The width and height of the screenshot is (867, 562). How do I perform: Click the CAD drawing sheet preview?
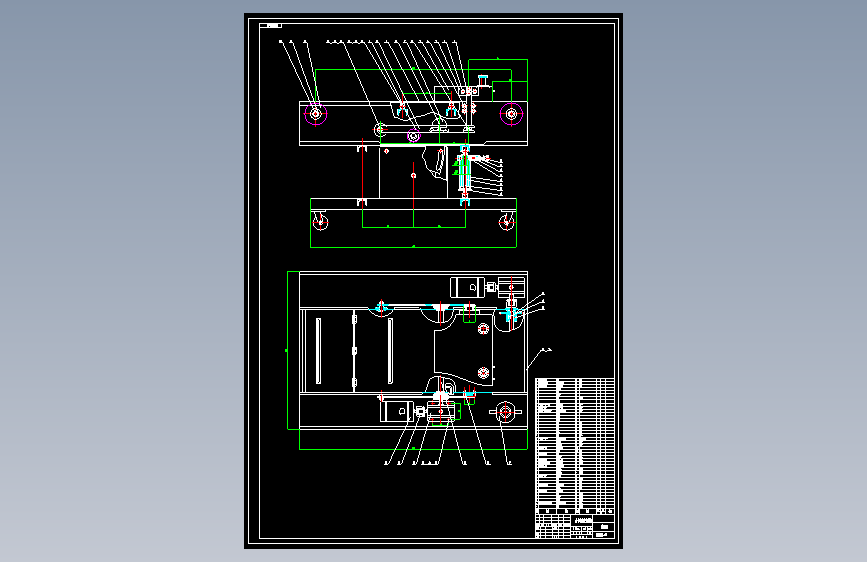pos(434,281)
